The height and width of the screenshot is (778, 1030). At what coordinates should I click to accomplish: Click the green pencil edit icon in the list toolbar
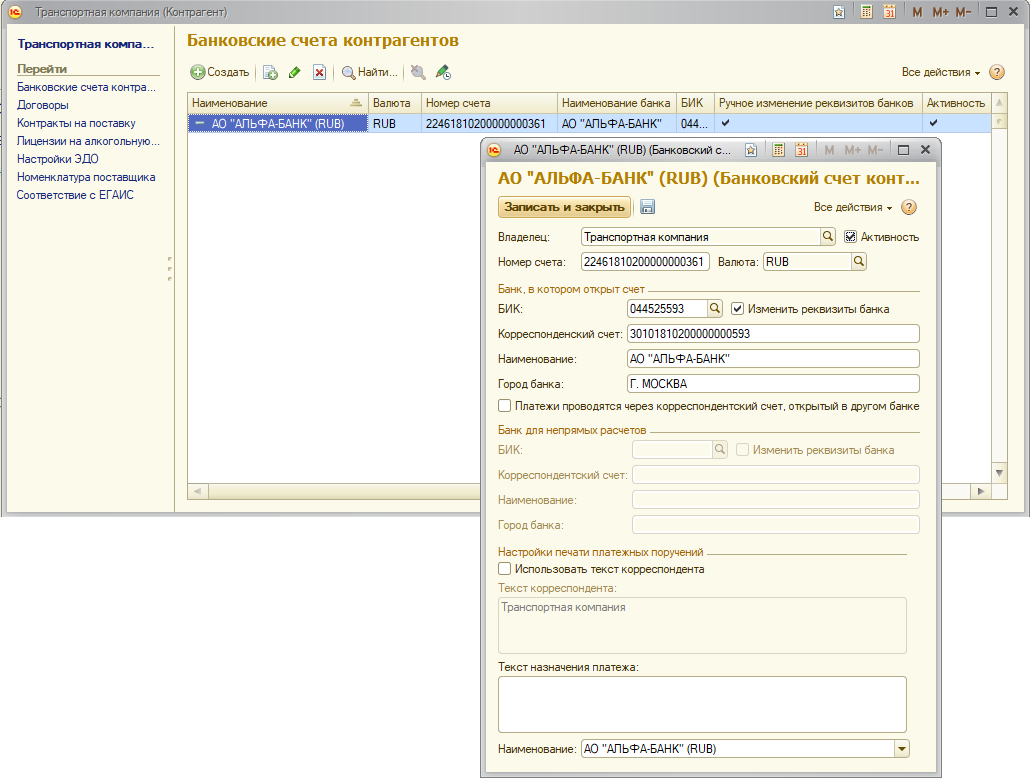(295, 72)
